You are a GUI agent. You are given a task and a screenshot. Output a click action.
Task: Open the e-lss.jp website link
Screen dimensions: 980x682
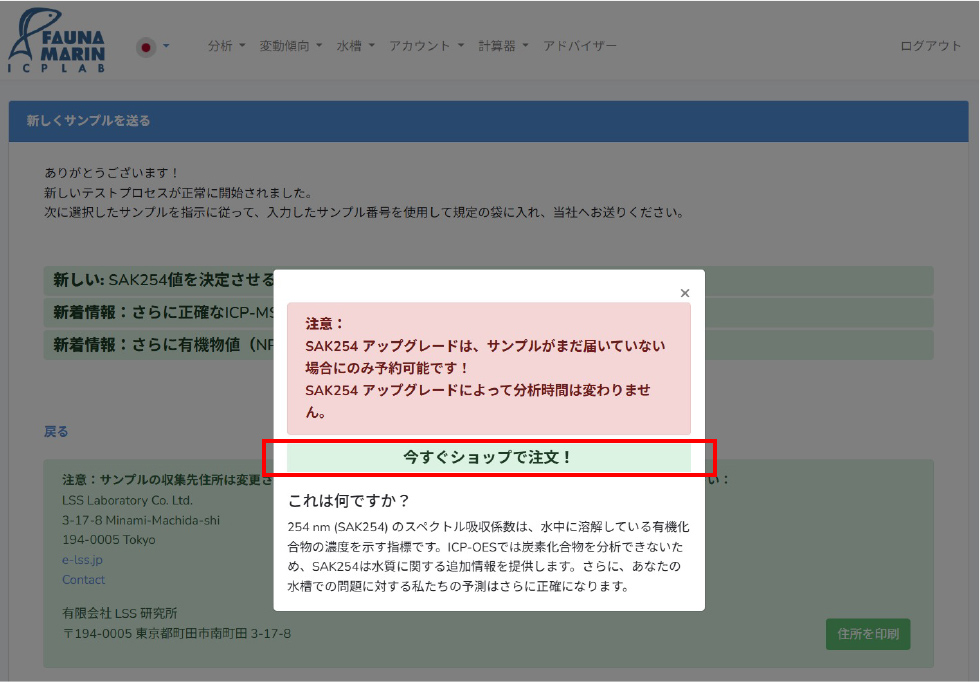[x=82, y=560]
